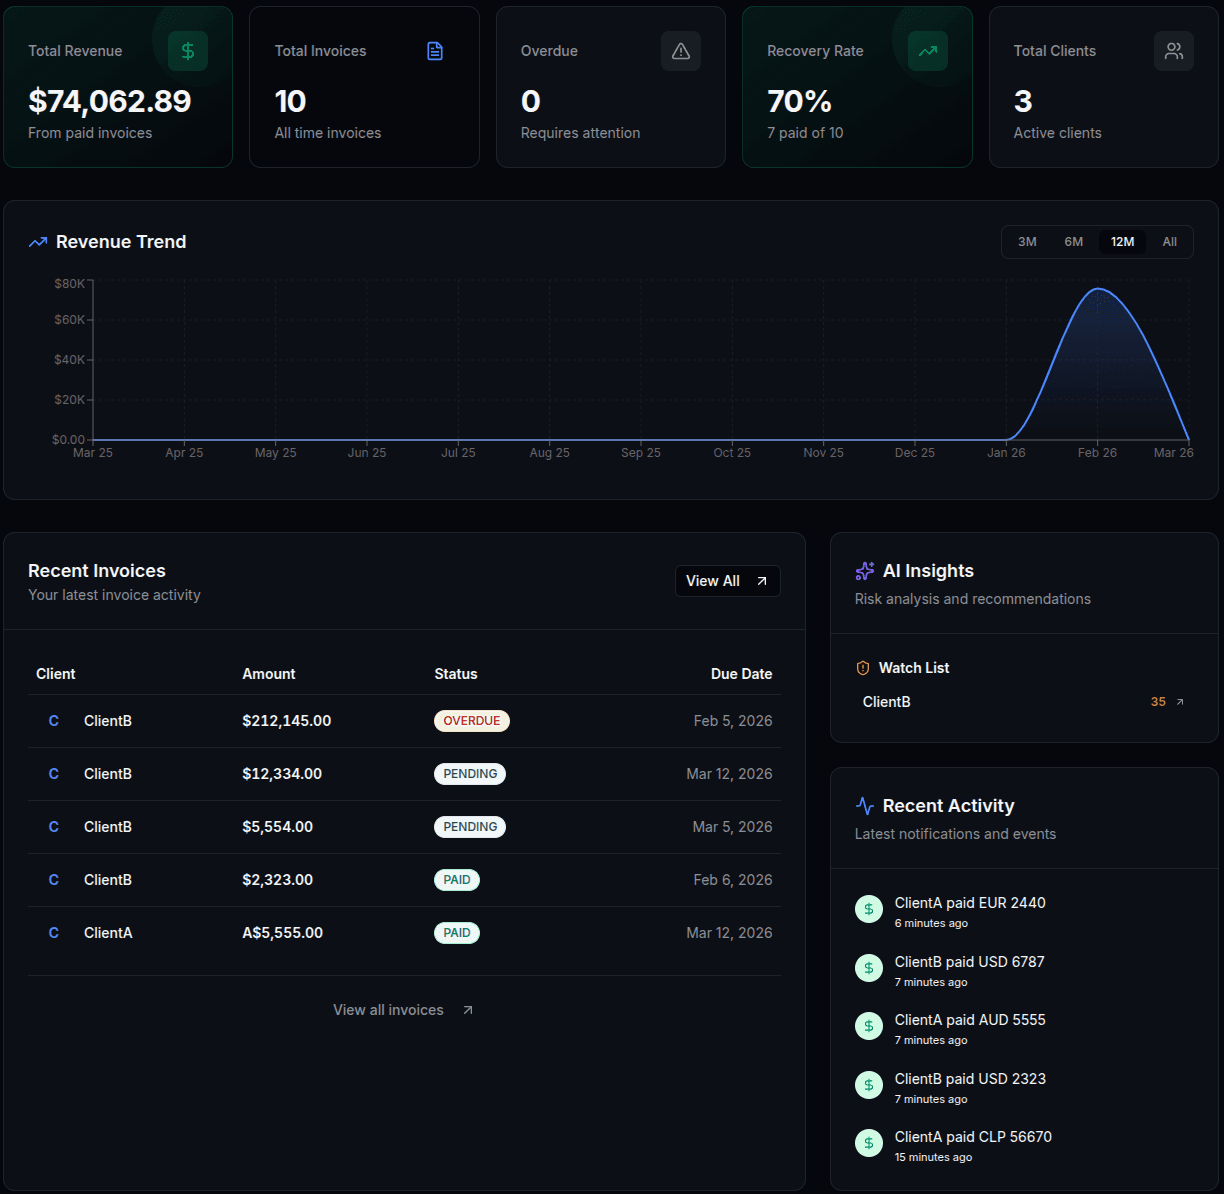Click the warning triangle on the Overdue card
The image size is (1224, 1194).
[680, 51]
